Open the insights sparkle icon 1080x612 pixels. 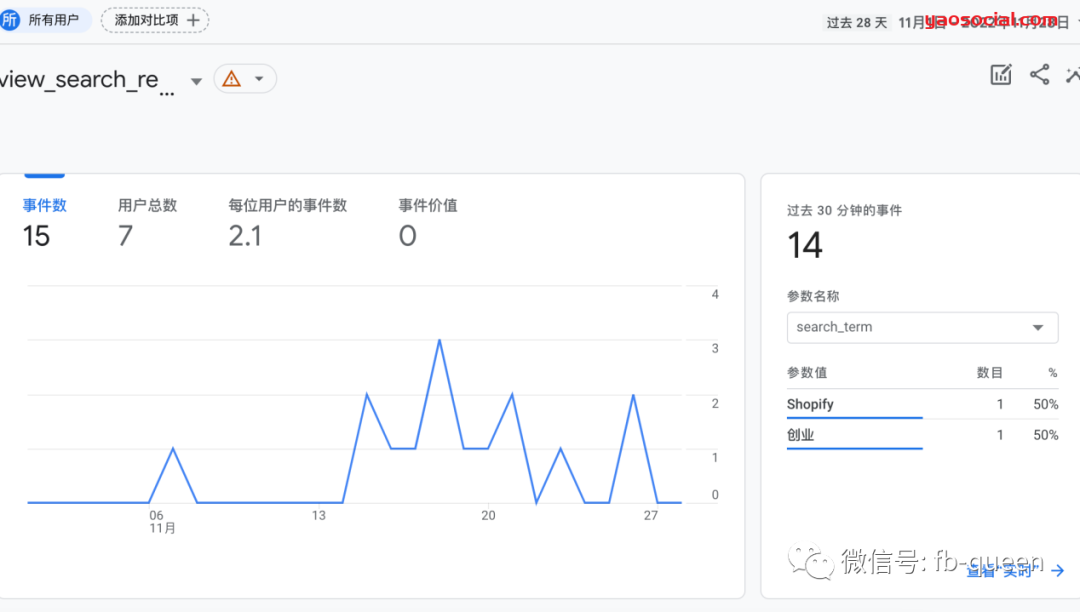(x=1073, y=74)
